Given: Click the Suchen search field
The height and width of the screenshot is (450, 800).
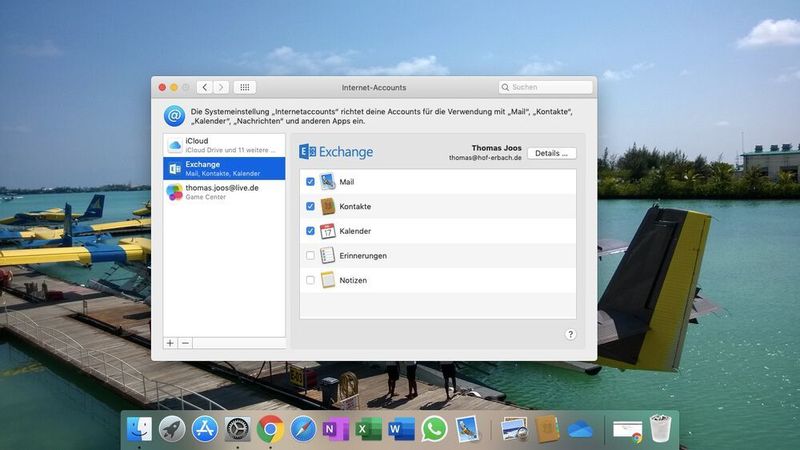Looking at the screenshot, I should [545, 87].
